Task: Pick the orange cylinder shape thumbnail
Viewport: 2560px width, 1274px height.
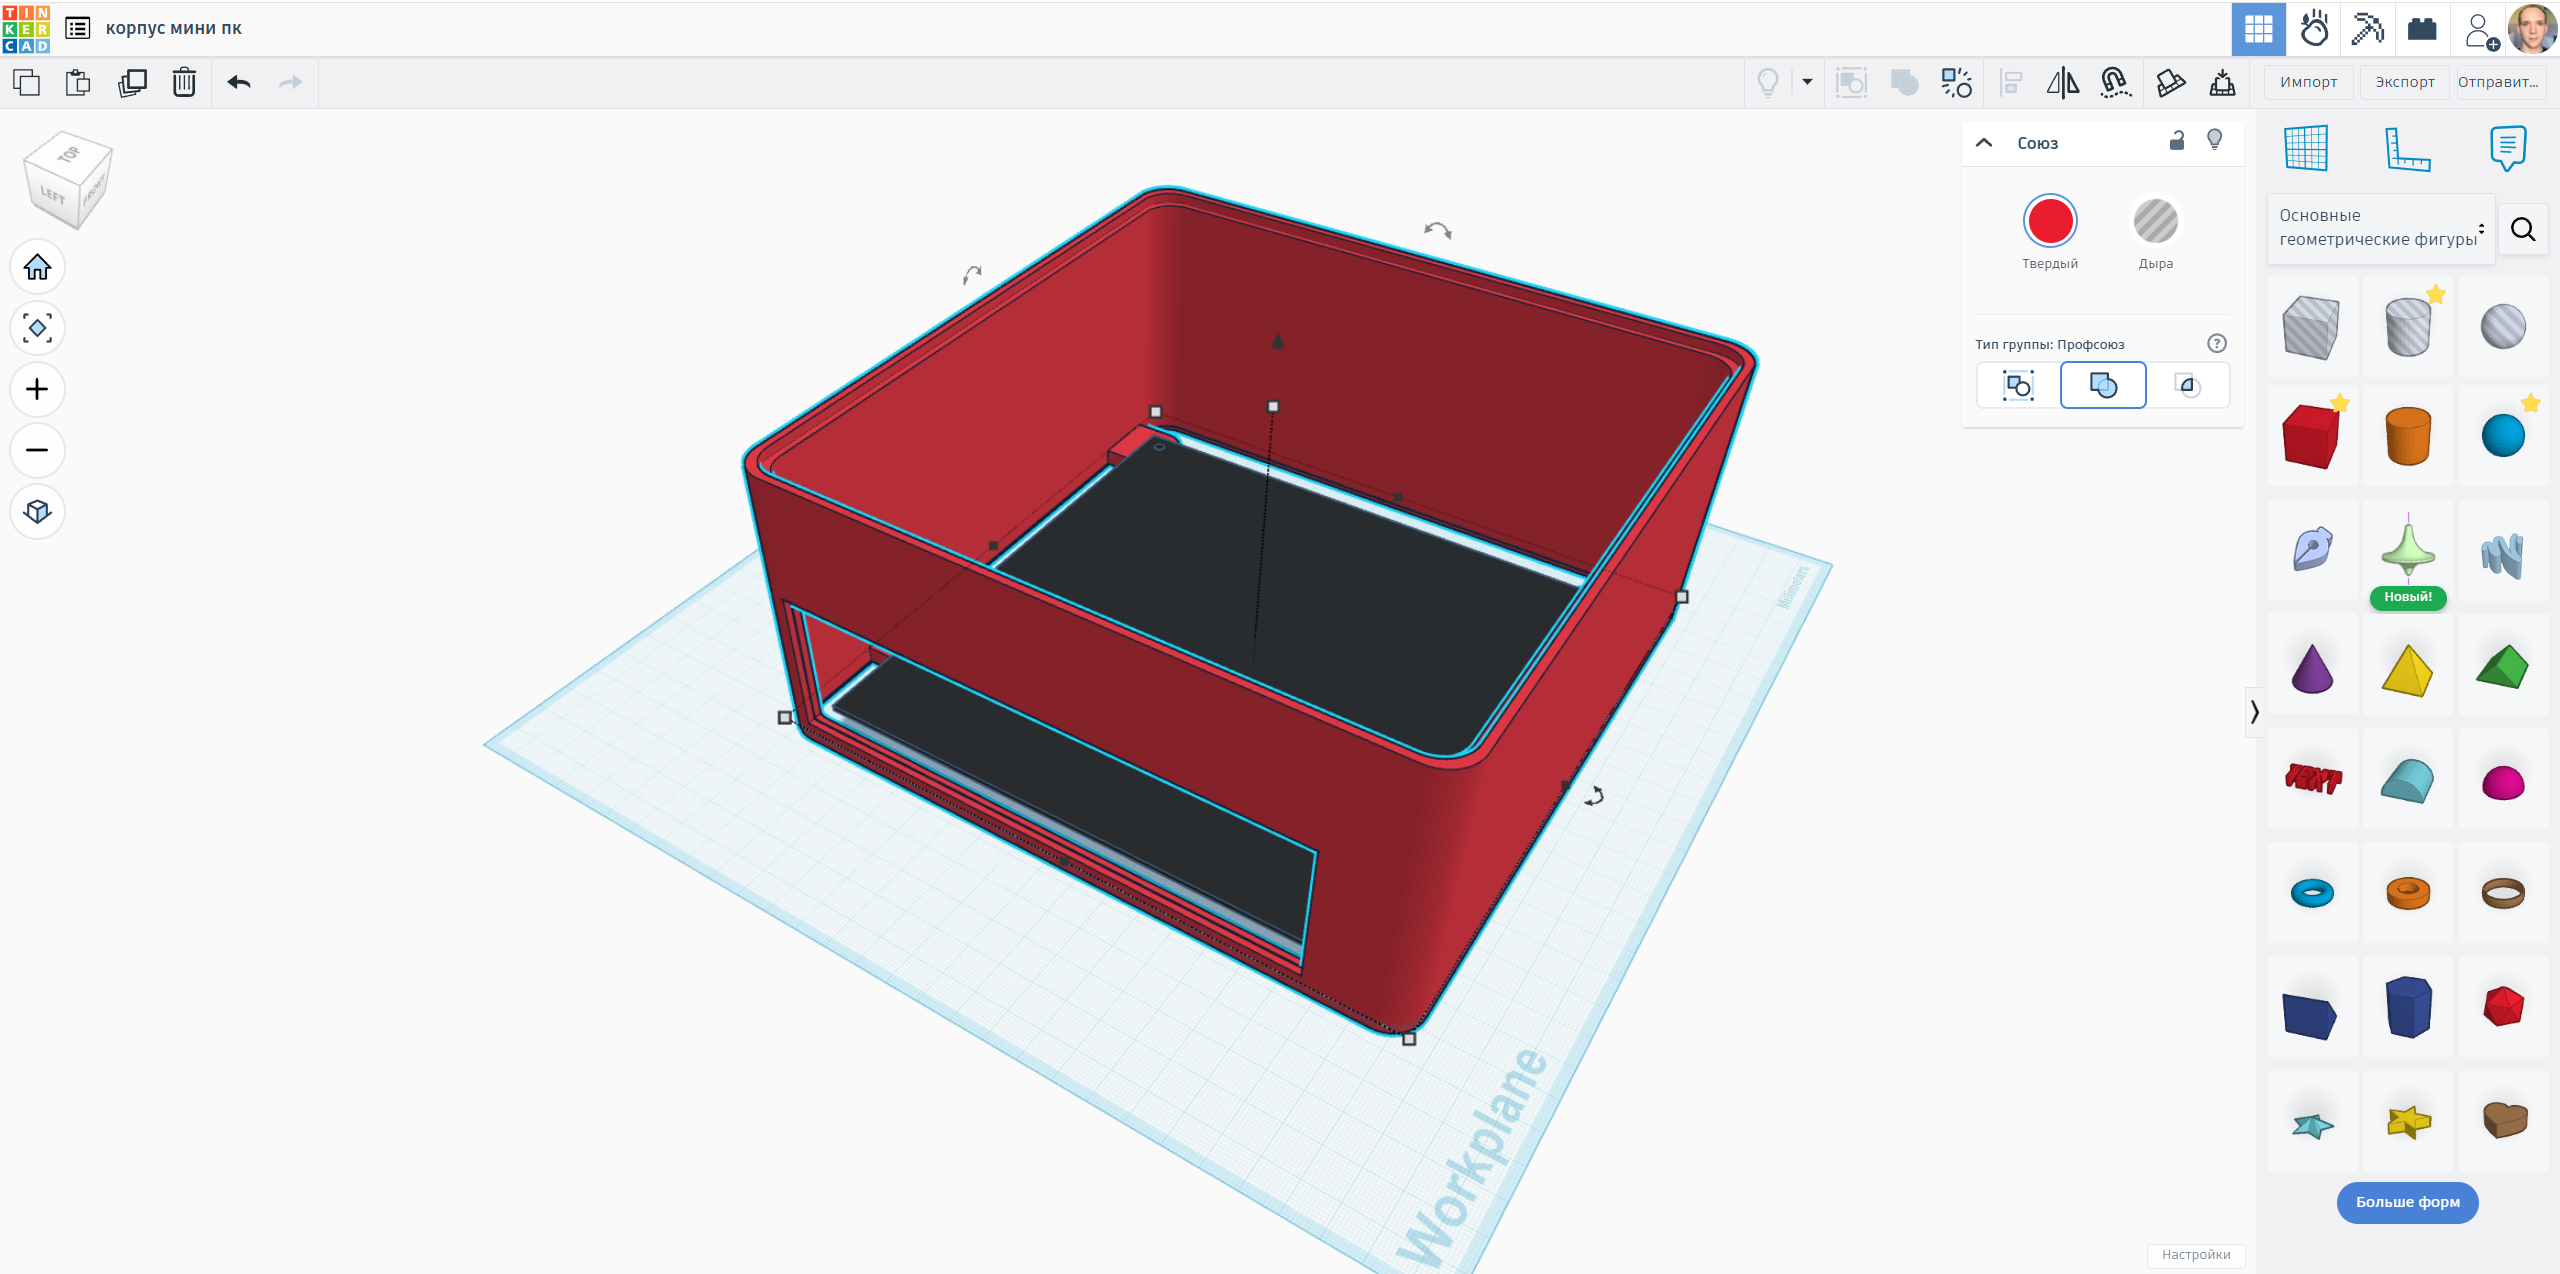Action: pyautogui.click(x=2407, y=436)
